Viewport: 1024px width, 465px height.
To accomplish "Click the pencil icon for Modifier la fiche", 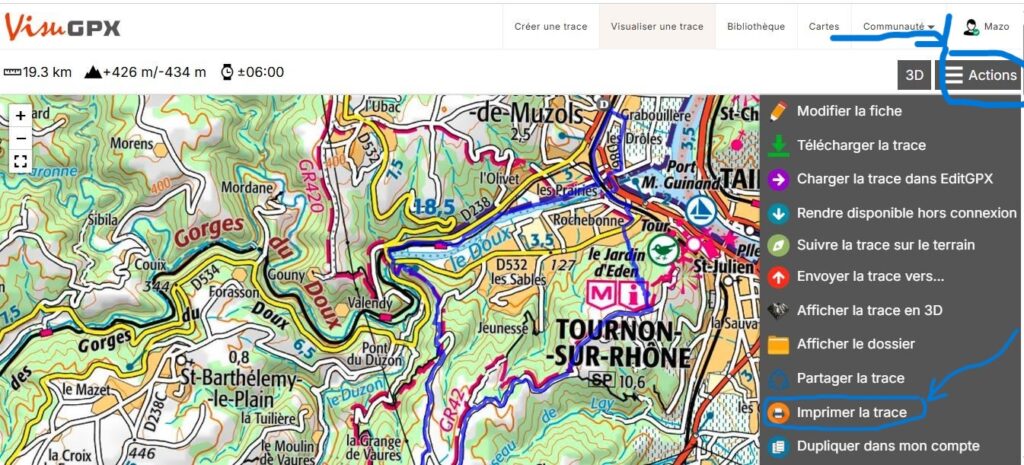I will 779,111.
